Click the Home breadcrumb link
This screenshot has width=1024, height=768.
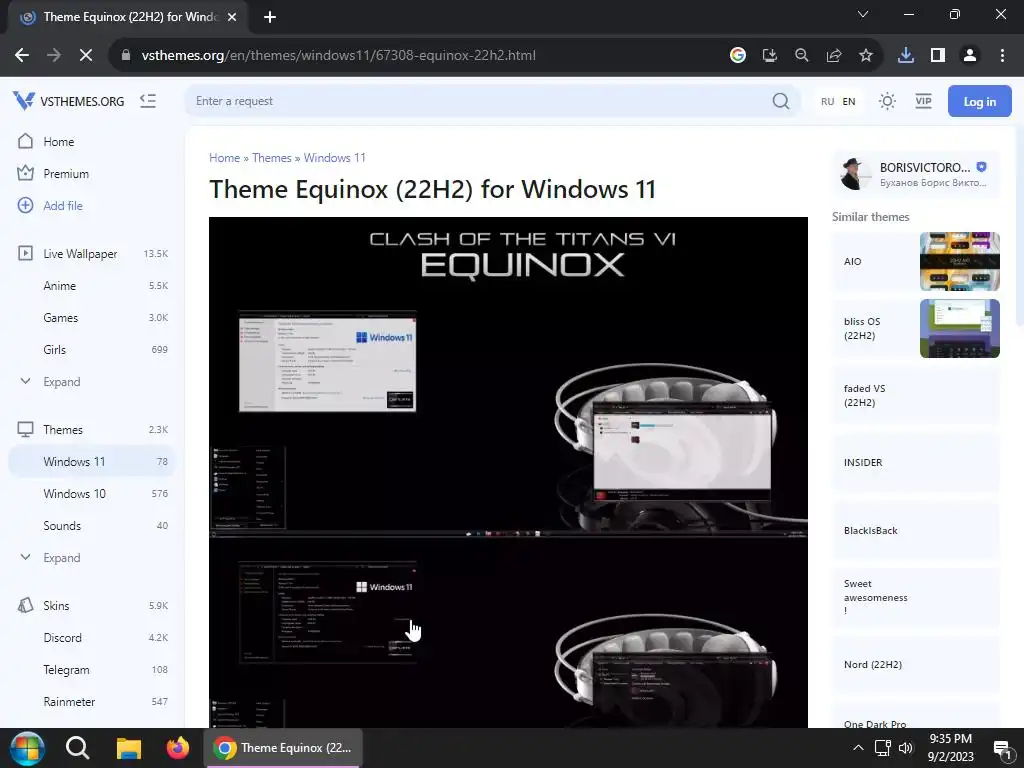(225, 158)
